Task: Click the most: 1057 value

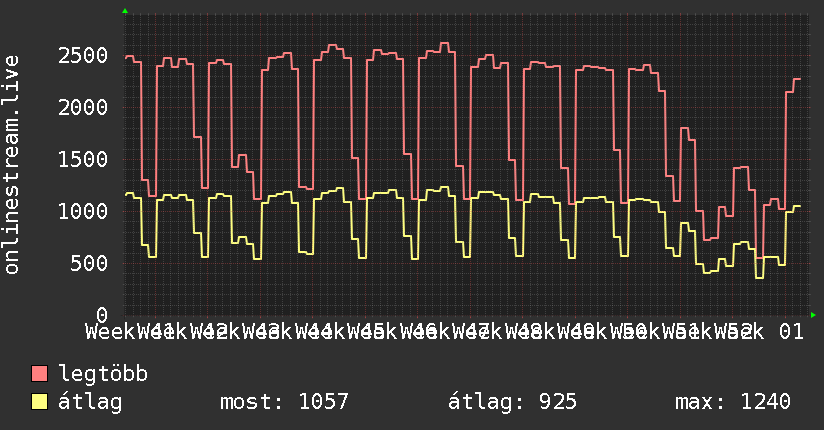Action: click(x=284, y=402)
